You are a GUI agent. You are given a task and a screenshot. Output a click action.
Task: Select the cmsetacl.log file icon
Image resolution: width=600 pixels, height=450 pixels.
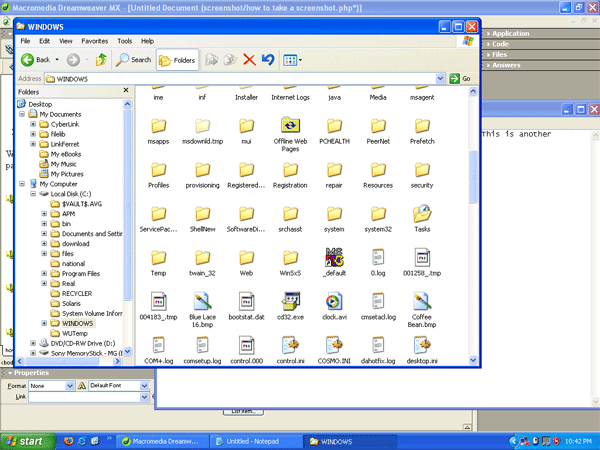click(x=378, y=302)
